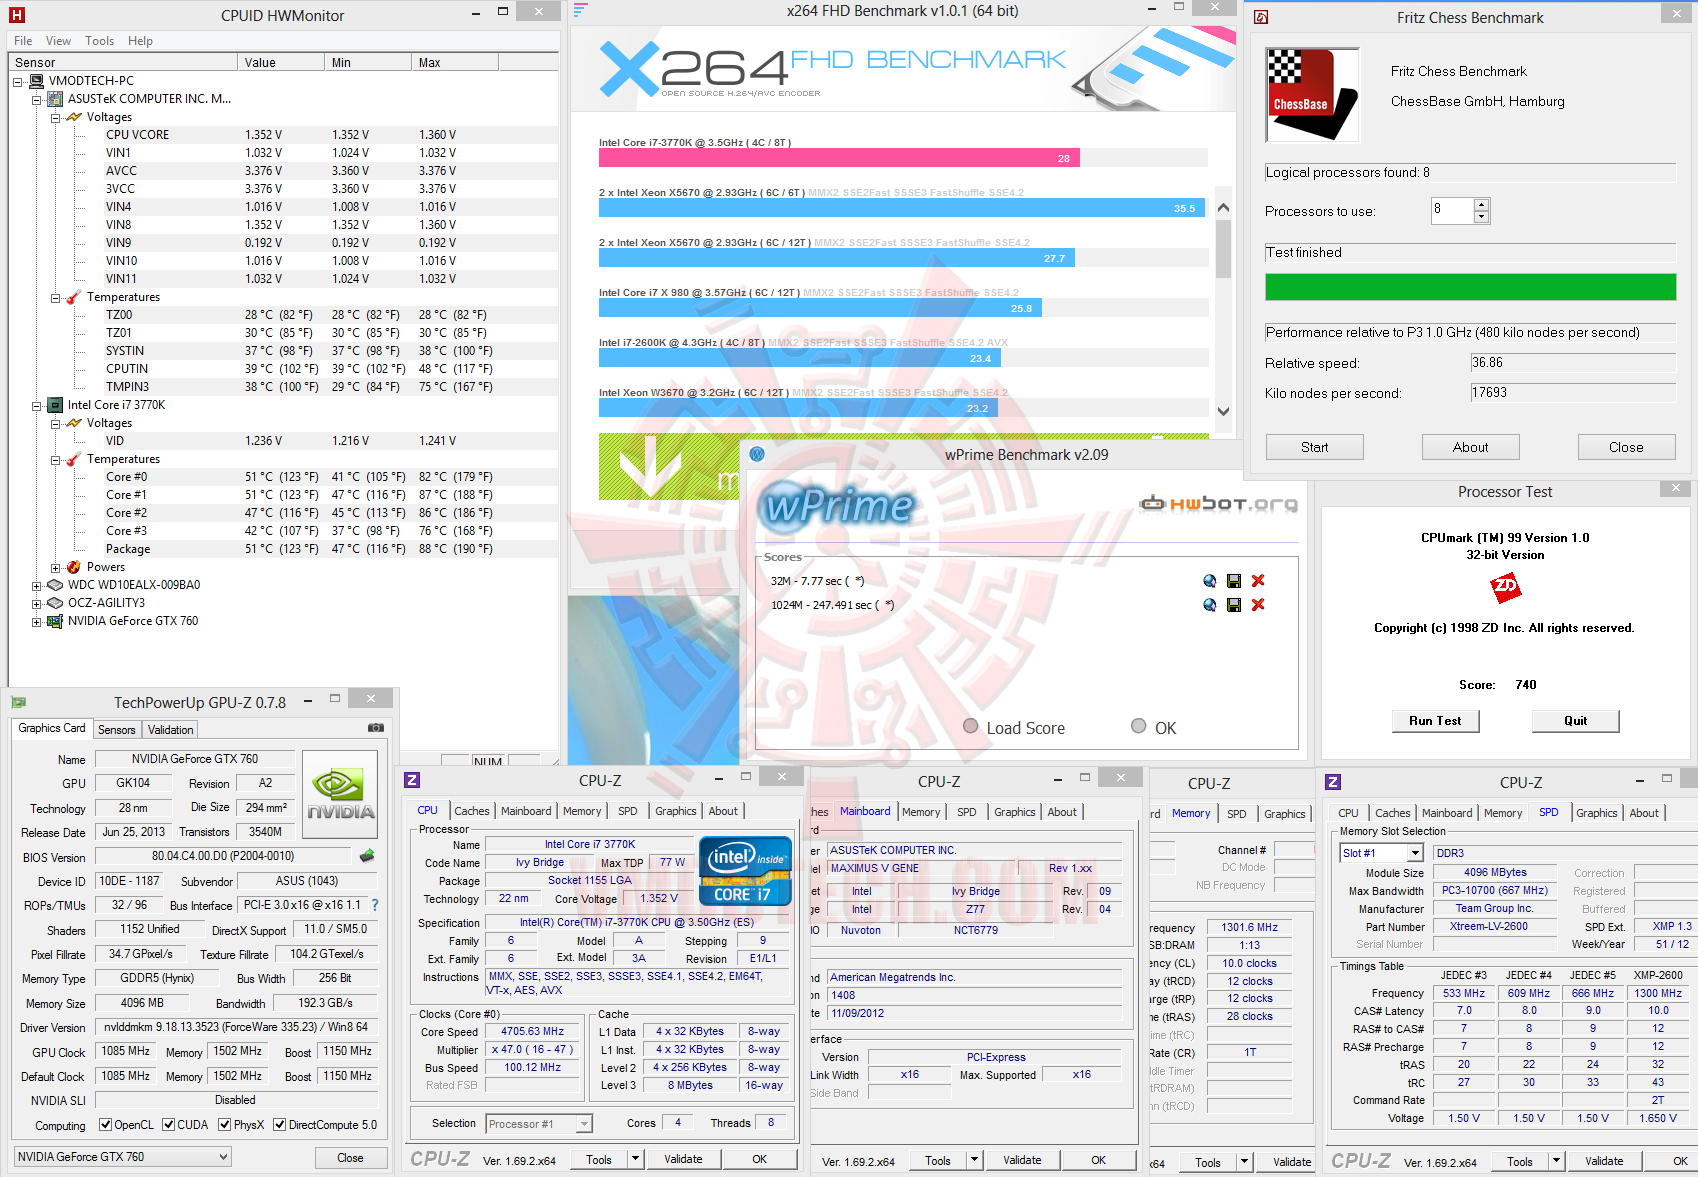Click the green download arrow in x264 Benchmark
The height and width of the screenshot is (1177, 1698).
click(650, 467)
